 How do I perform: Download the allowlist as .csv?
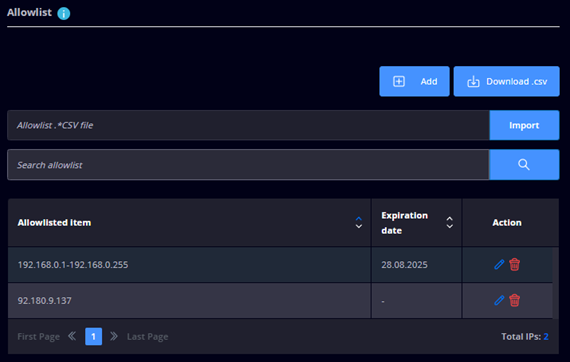click(x=506, y=81)
